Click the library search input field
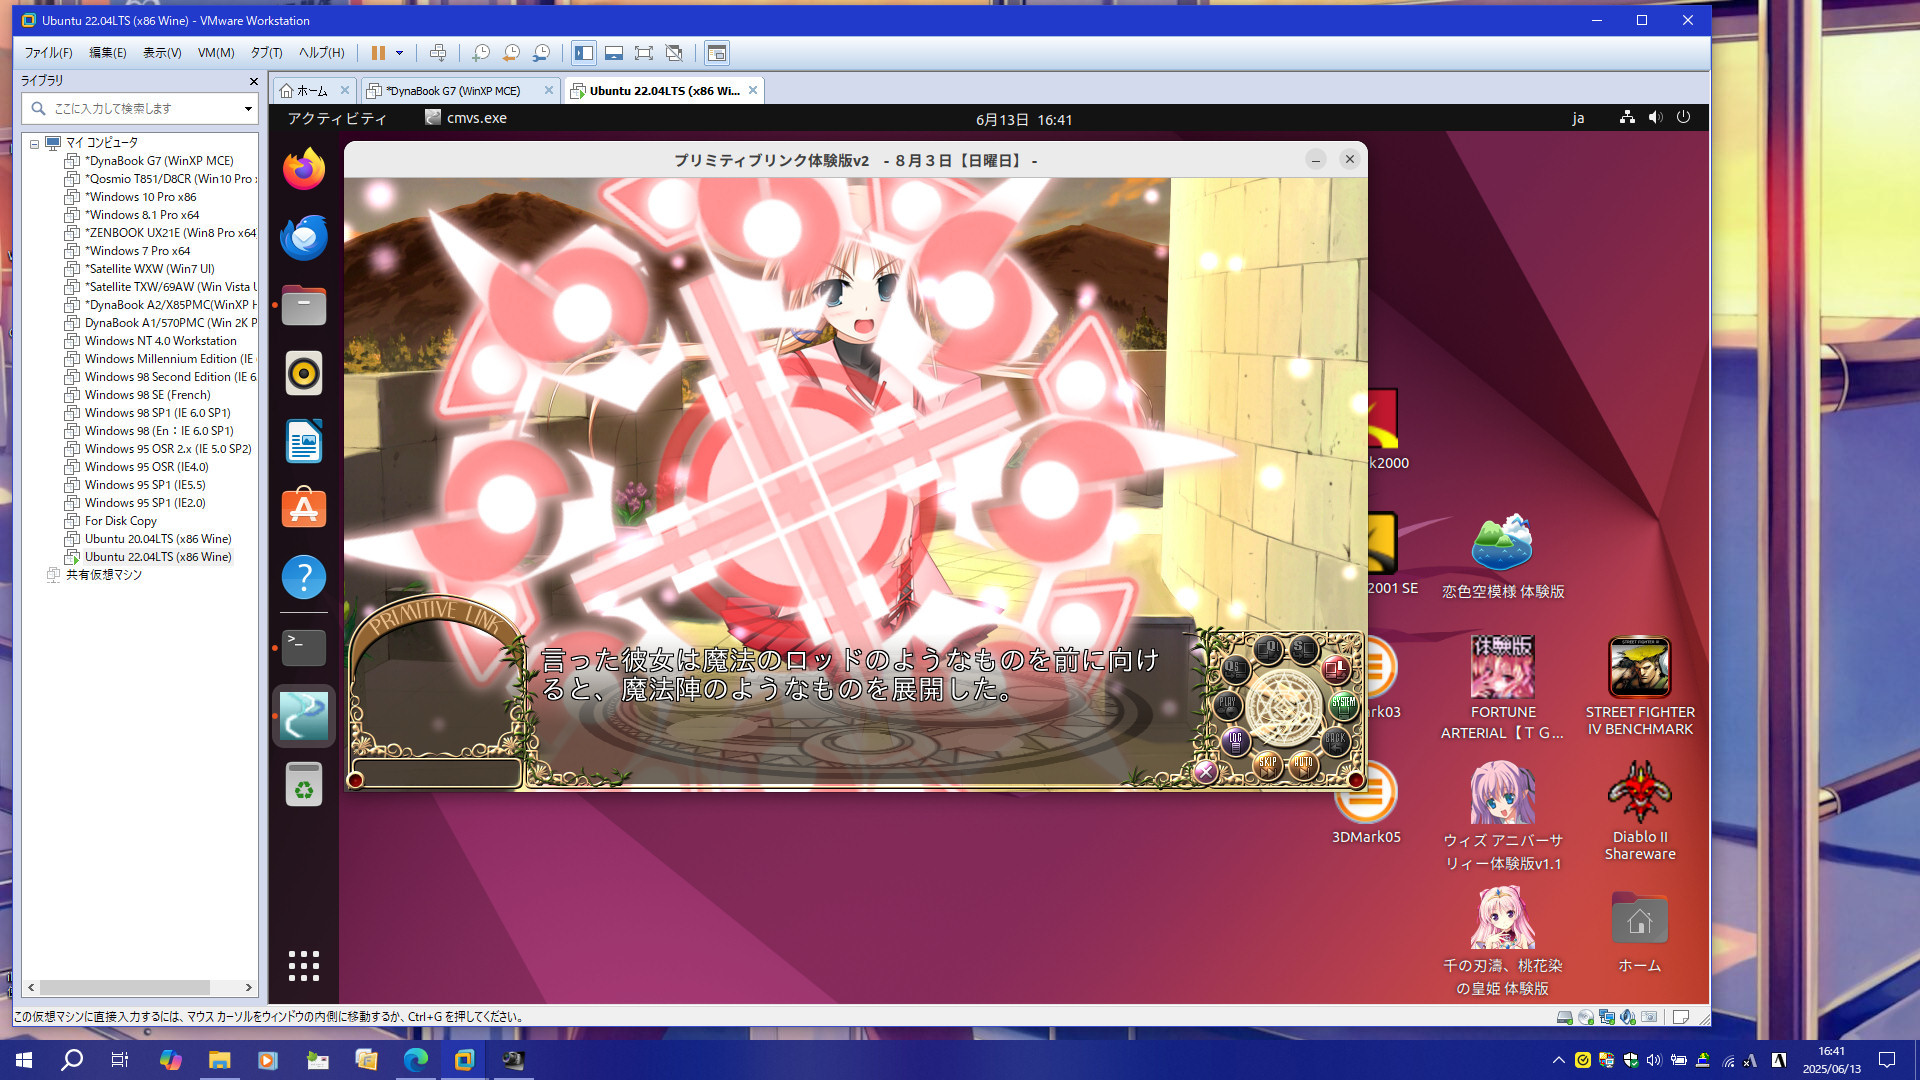 [x=138, y=108]
